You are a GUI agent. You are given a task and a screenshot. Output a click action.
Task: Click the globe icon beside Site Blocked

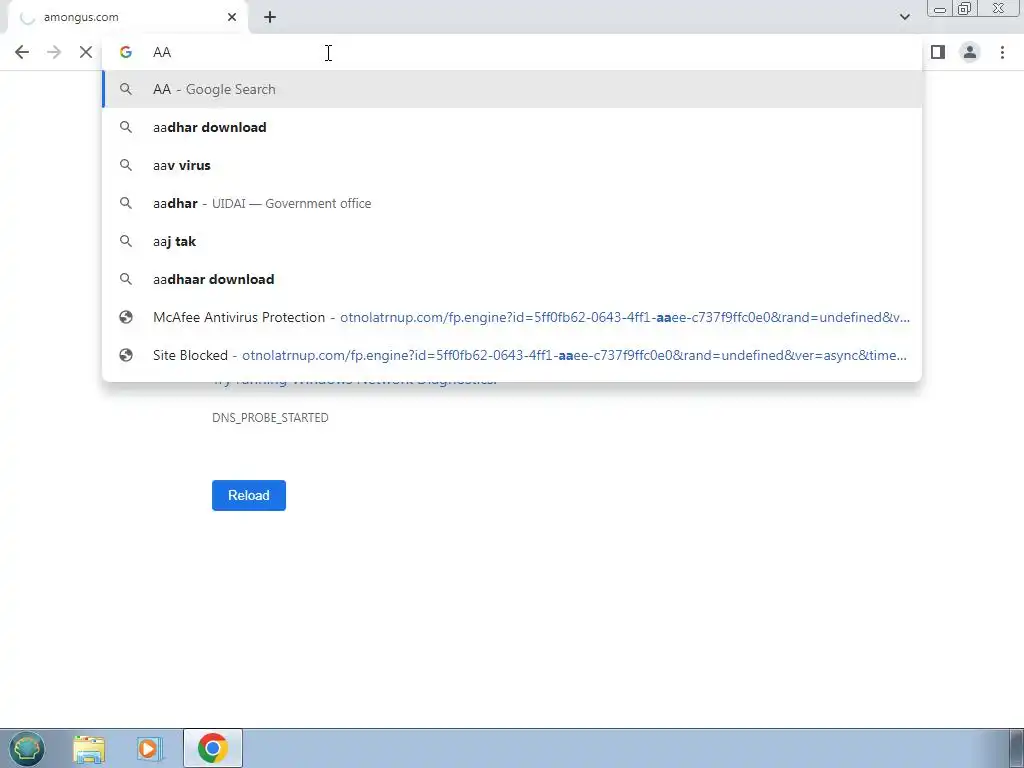coord(126,355)
